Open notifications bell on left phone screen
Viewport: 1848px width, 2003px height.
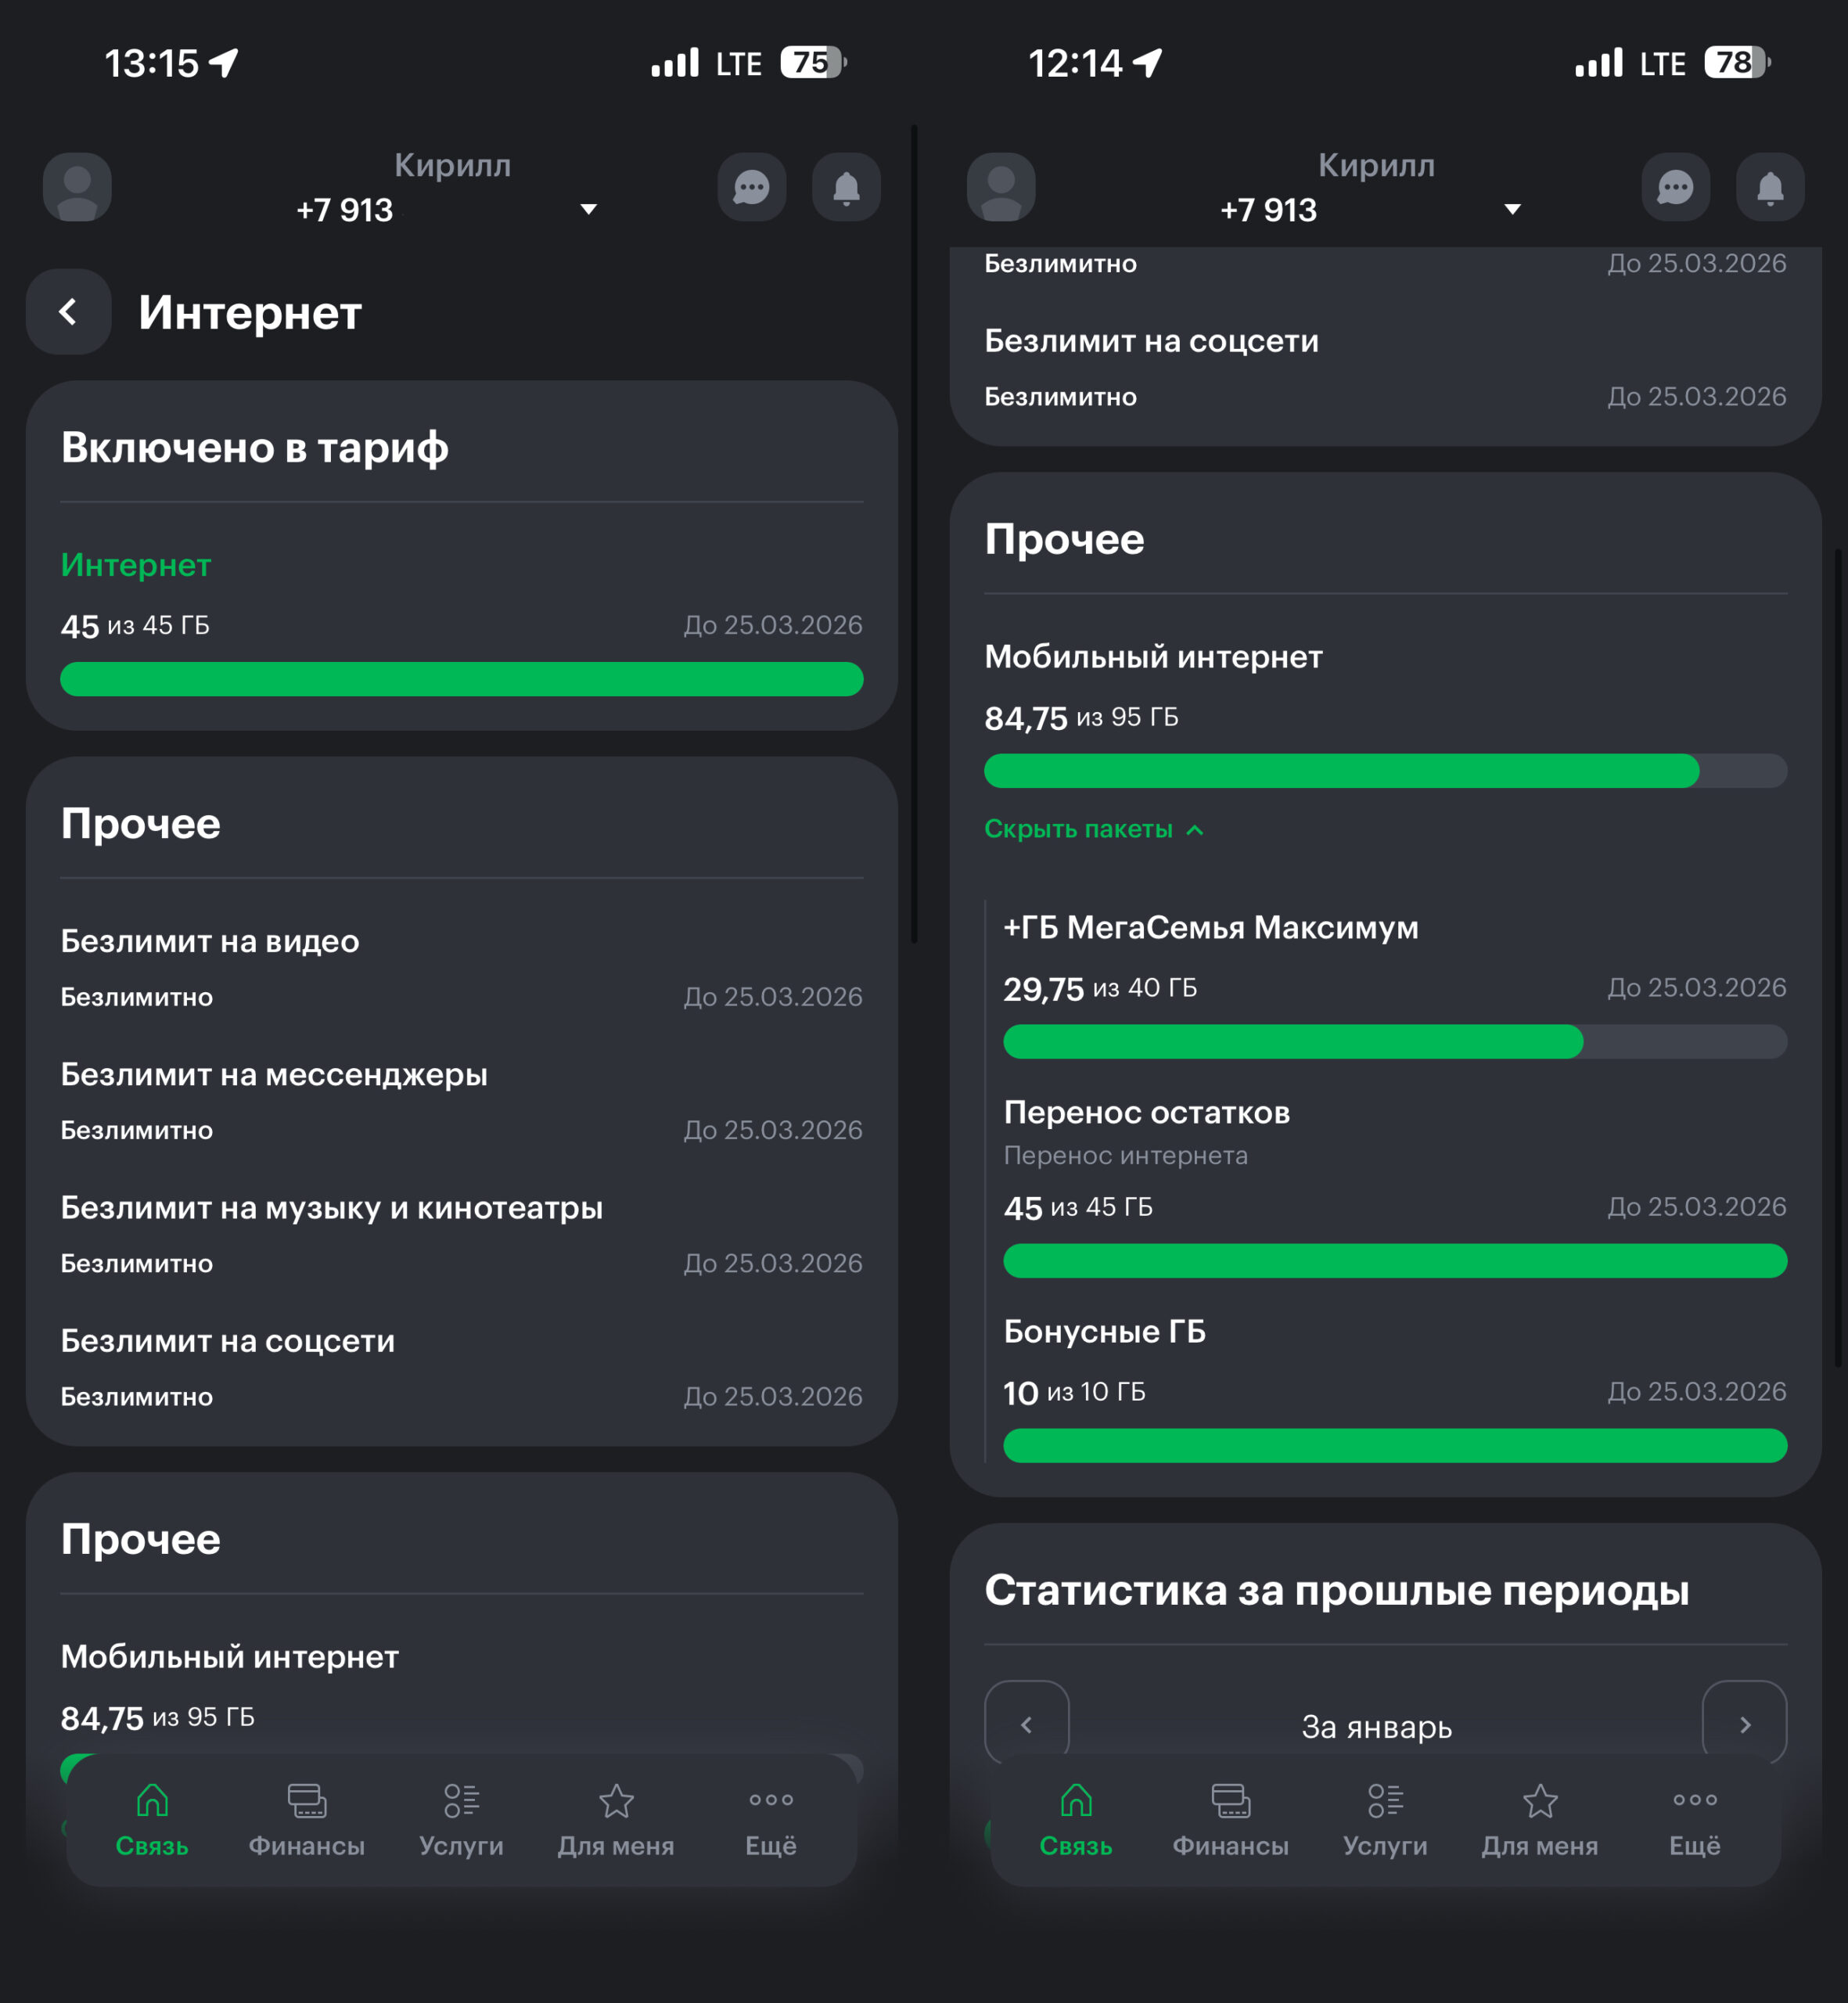846,187
